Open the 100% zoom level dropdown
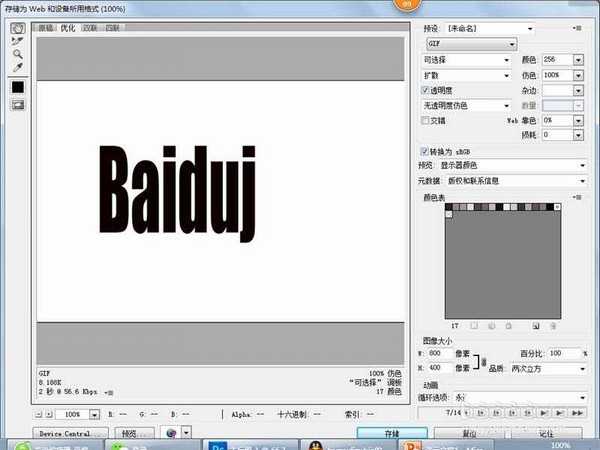Viewport: 600px width, 450px height. tap(95, 414)
